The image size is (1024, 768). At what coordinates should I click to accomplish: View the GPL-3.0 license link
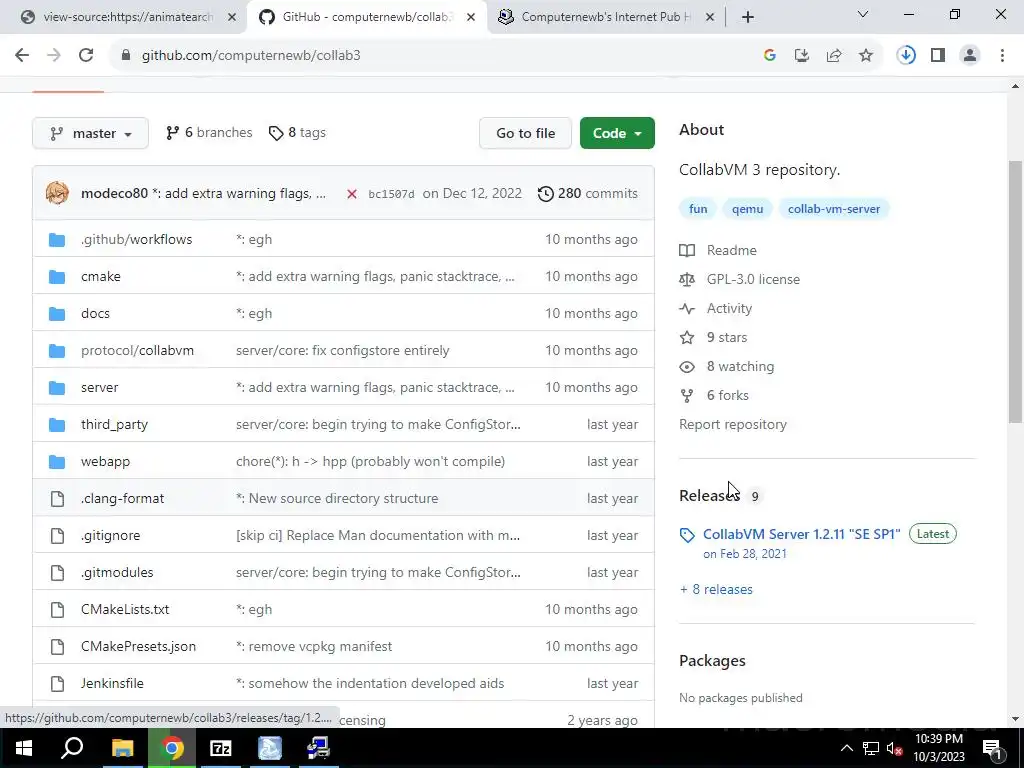[x=753, y=280]
